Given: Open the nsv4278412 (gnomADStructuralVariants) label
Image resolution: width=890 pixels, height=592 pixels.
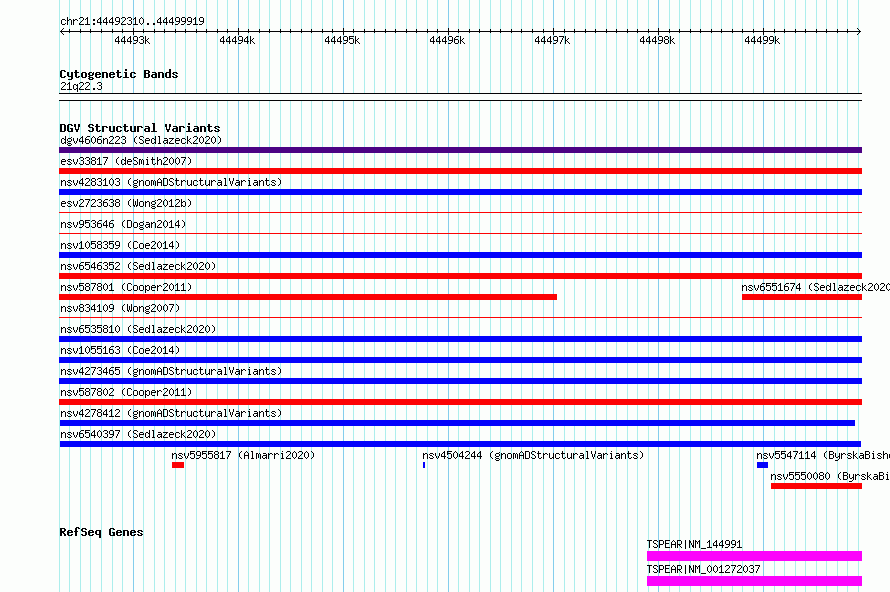Looking at the screenshot, I should point(171,413).
